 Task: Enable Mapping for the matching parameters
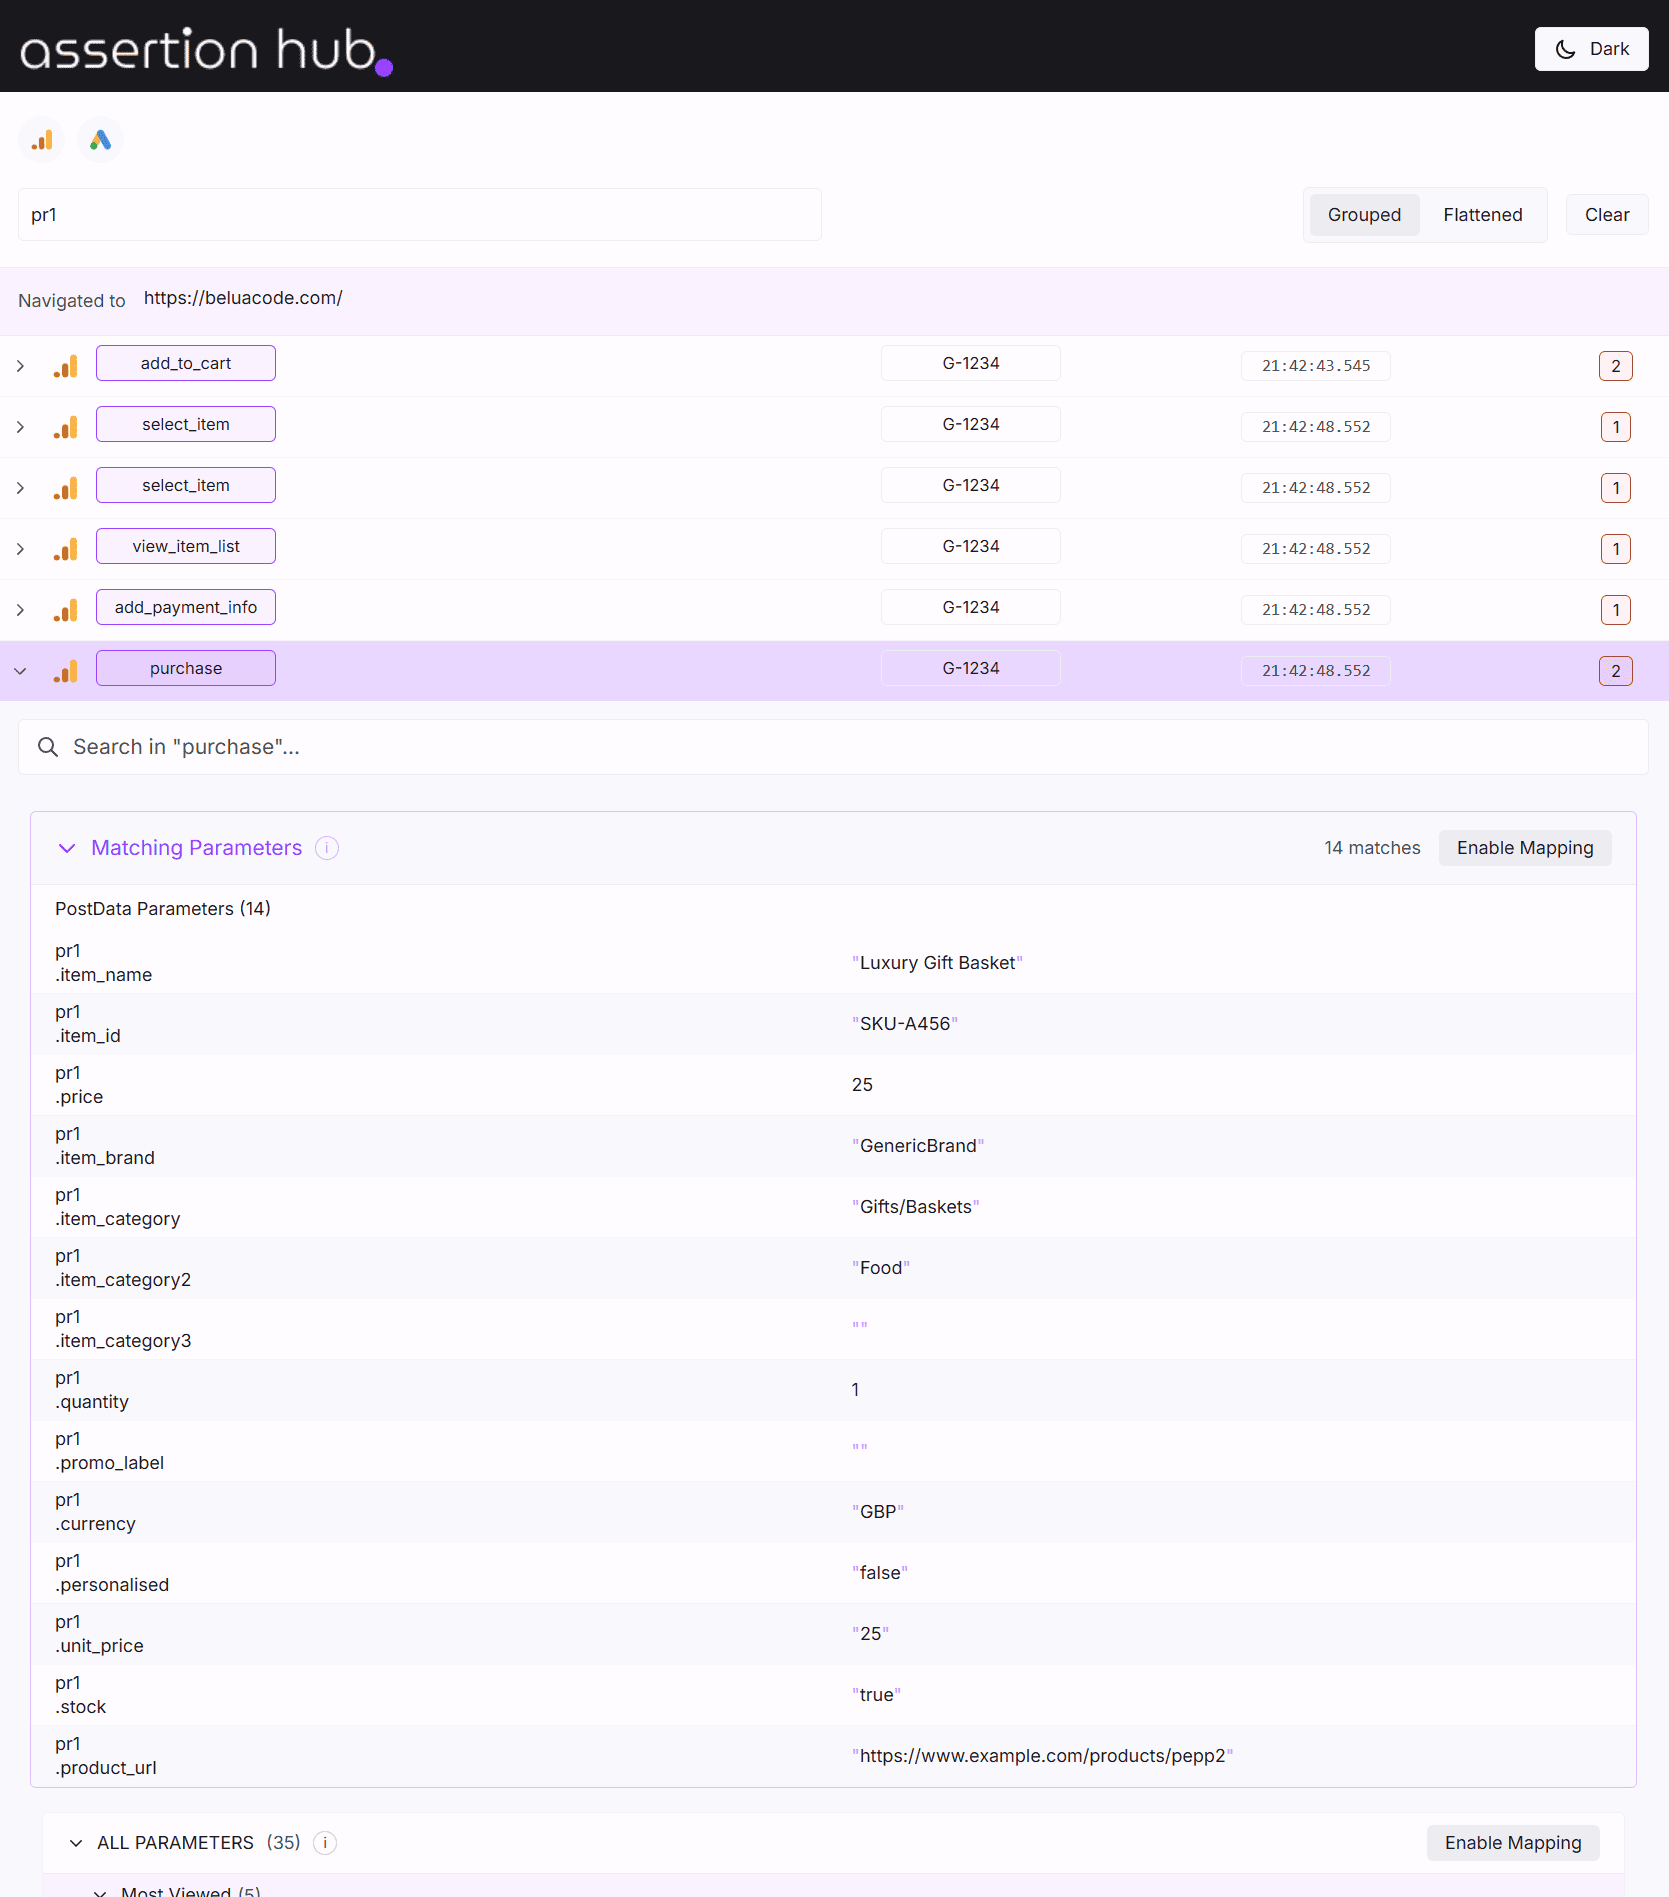pyautogui.click(x=1524, y=847)
